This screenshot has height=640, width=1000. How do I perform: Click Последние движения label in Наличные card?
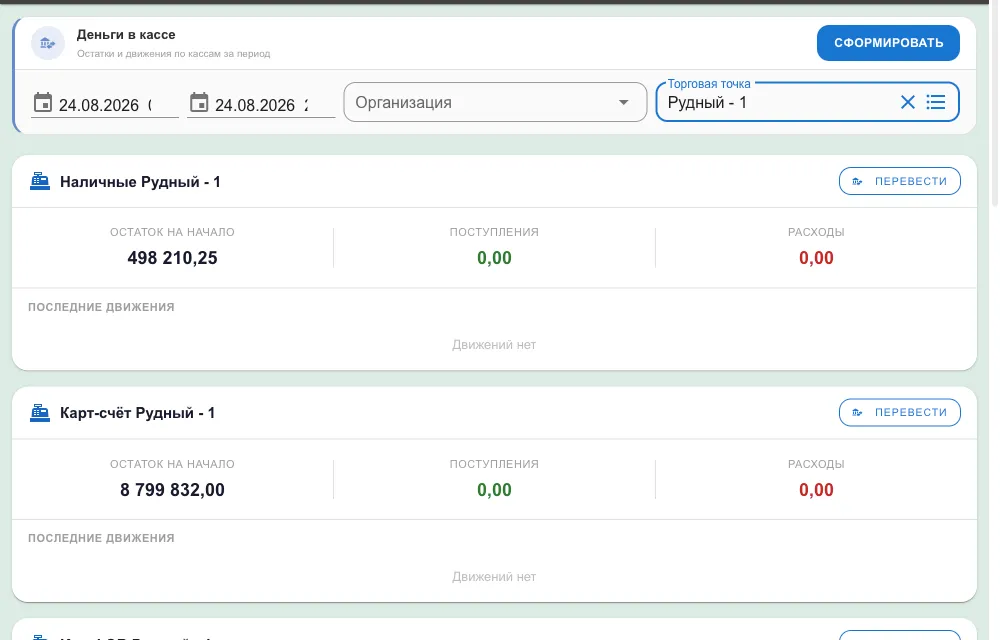coord(101,307)
